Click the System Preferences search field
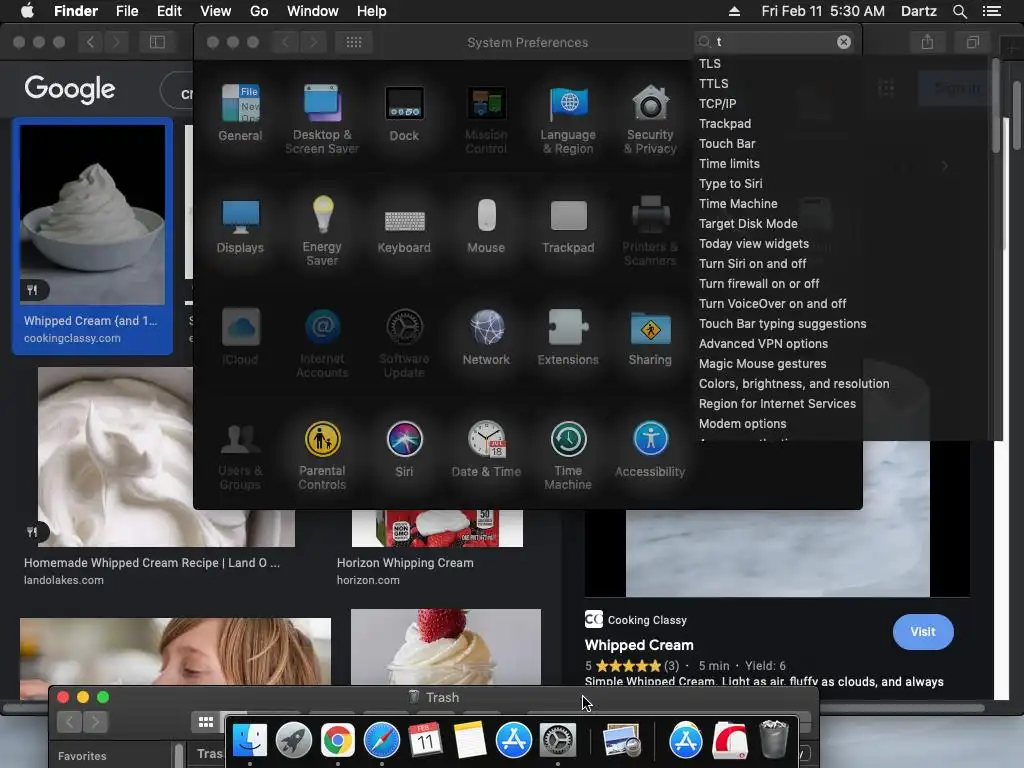1024x768 pixels. [x=775, y=42]
